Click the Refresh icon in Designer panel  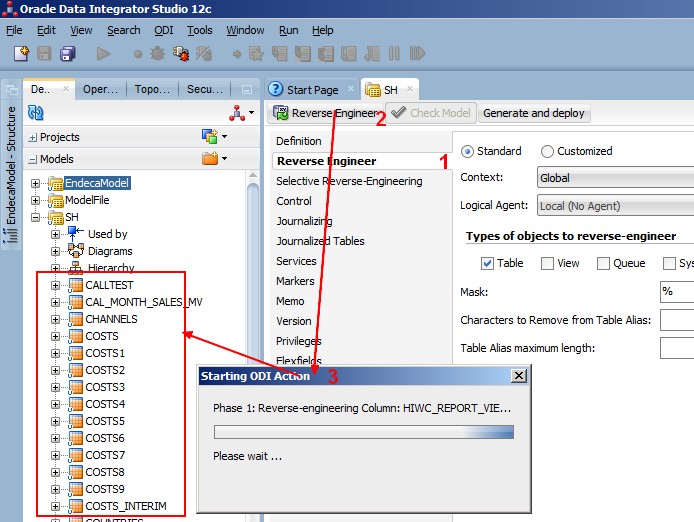pyautogui.click(x=36, y=112)
